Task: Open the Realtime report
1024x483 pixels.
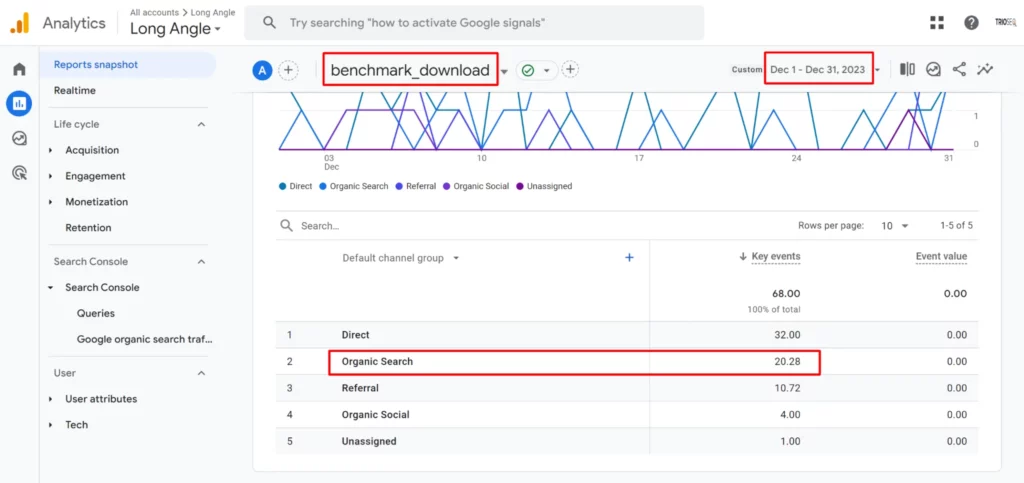Action: coord(74,91)
